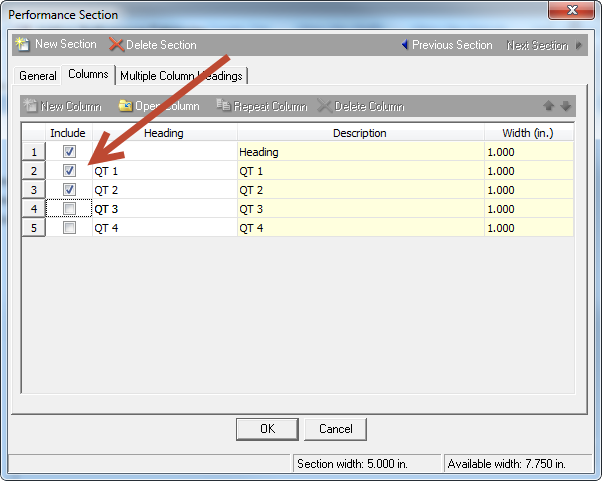Image resolution: width=602 pixels, height=481 pixels.
Task: Click the Delete Column X icon
Action: pos(324,106)
